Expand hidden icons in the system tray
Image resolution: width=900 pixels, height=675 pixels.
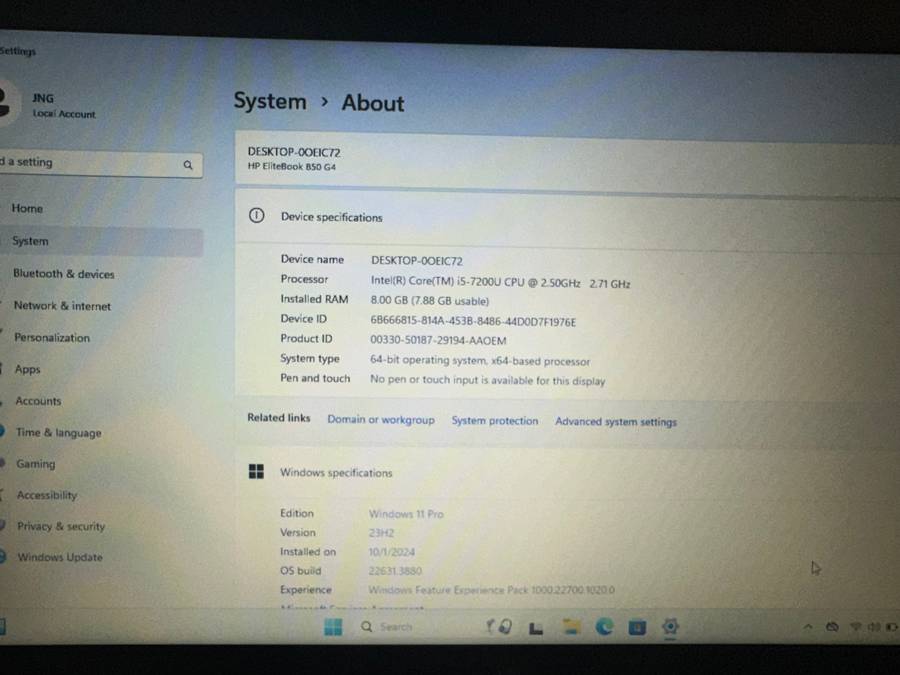(808, 627)
